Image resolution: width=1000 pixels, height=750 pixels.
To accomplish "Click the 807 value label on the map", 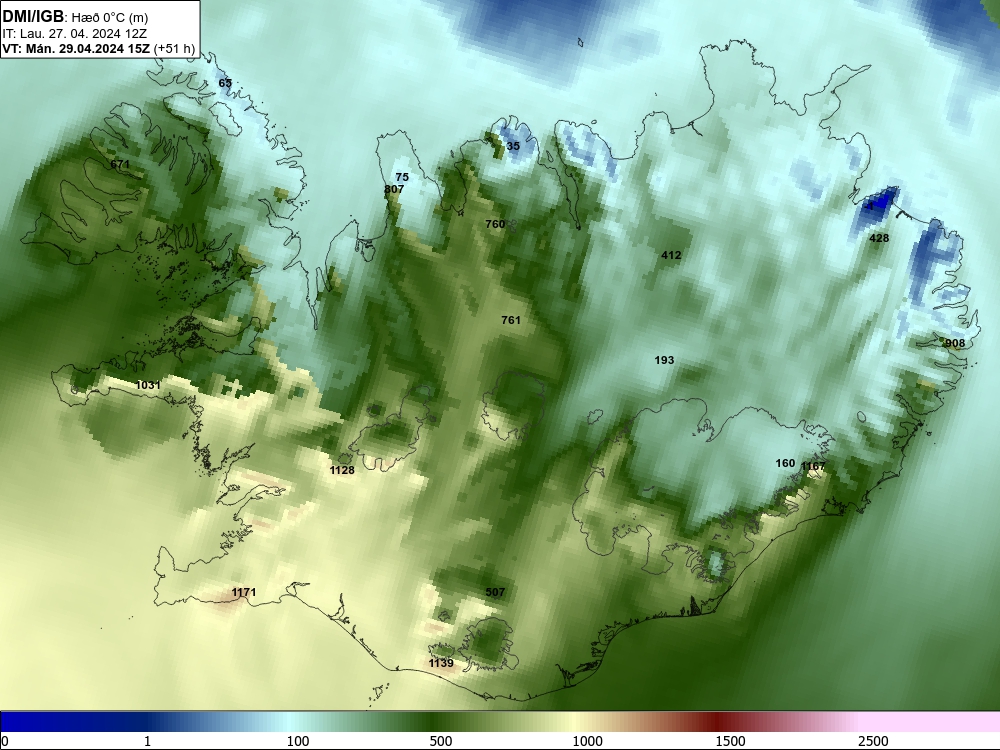I will click(x=394, y=189).
